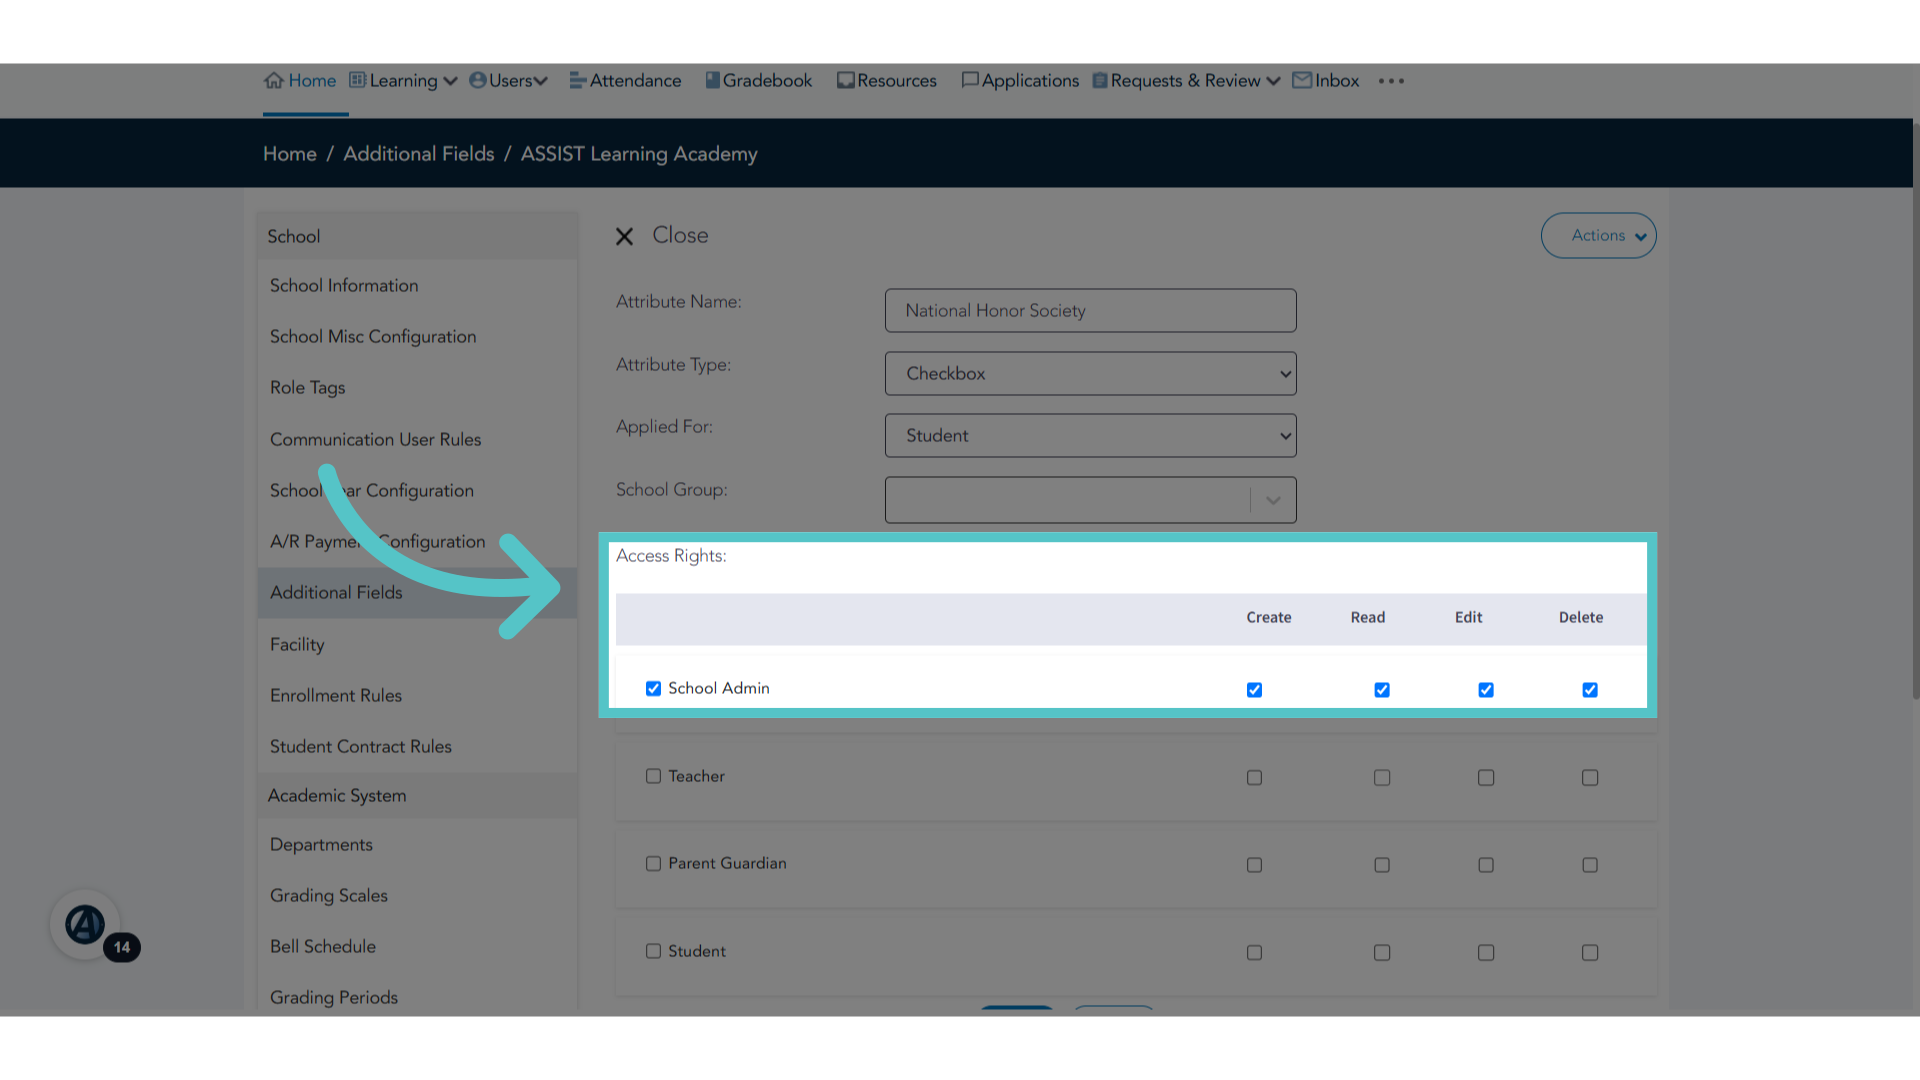Select Additional Fields in sidebar
Image resolution: width=1920 pixels, height=1080 pixels.
(x=417, y=593)
